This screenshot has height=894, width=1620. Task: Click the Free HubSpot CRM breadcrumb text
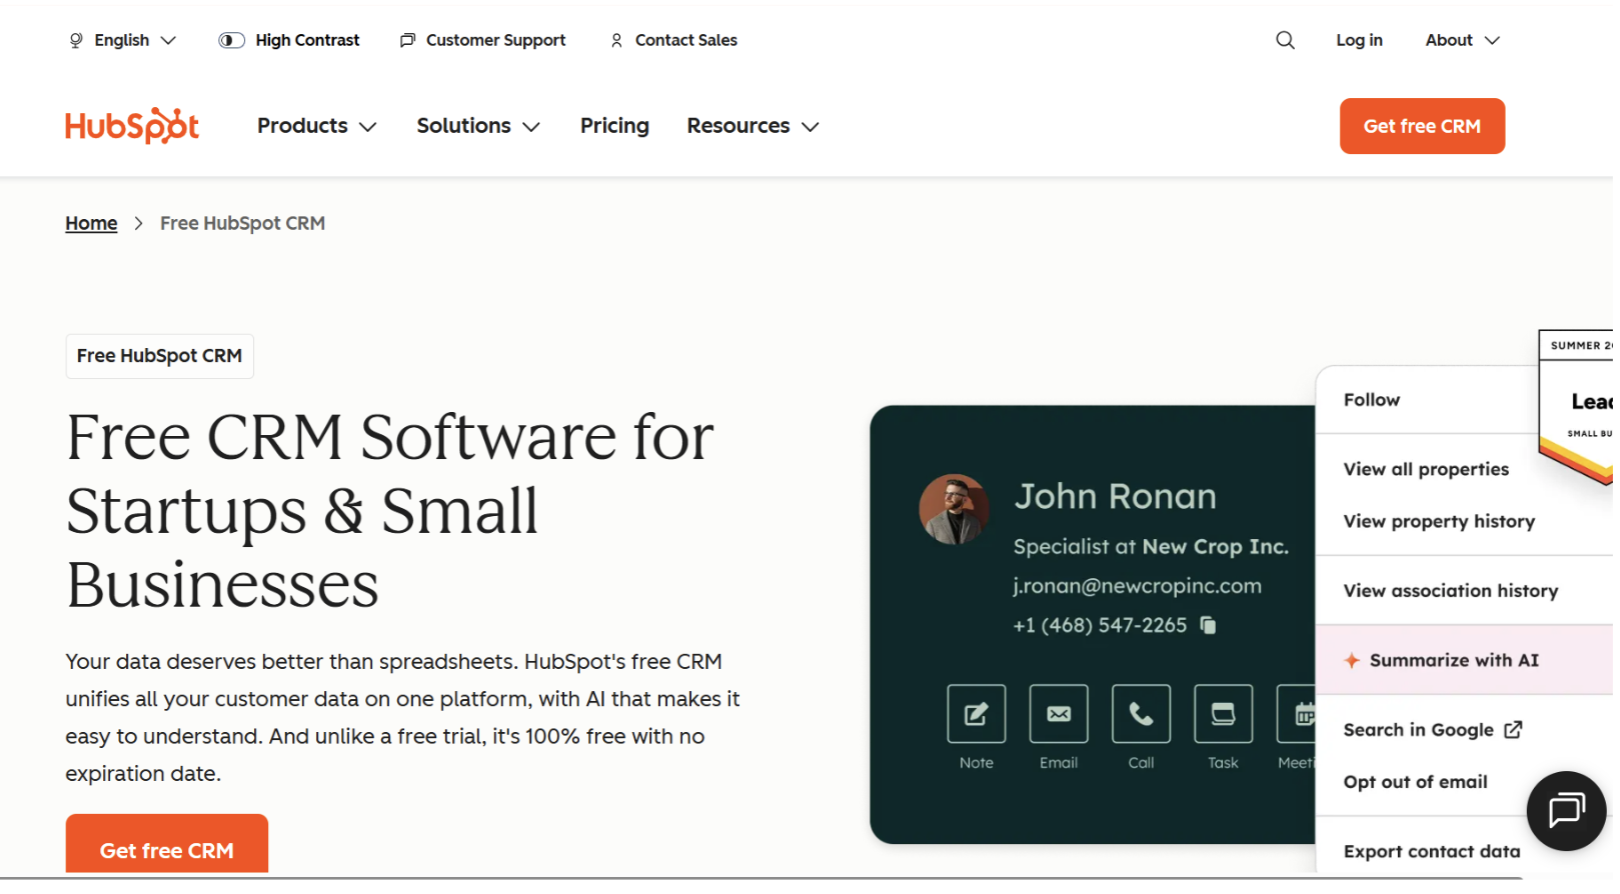(243, 223)
